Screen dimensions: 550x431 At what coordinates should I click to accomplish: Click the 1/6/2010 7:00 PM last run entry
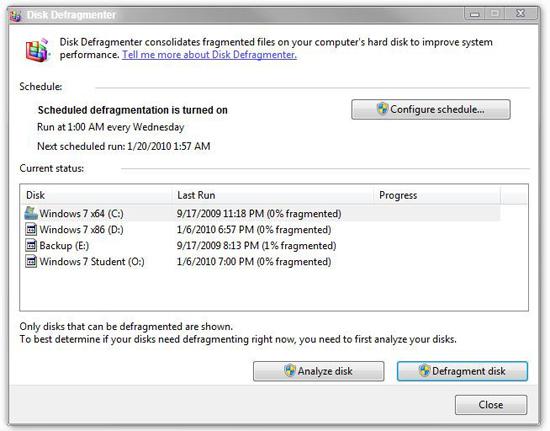pos(254,262)
